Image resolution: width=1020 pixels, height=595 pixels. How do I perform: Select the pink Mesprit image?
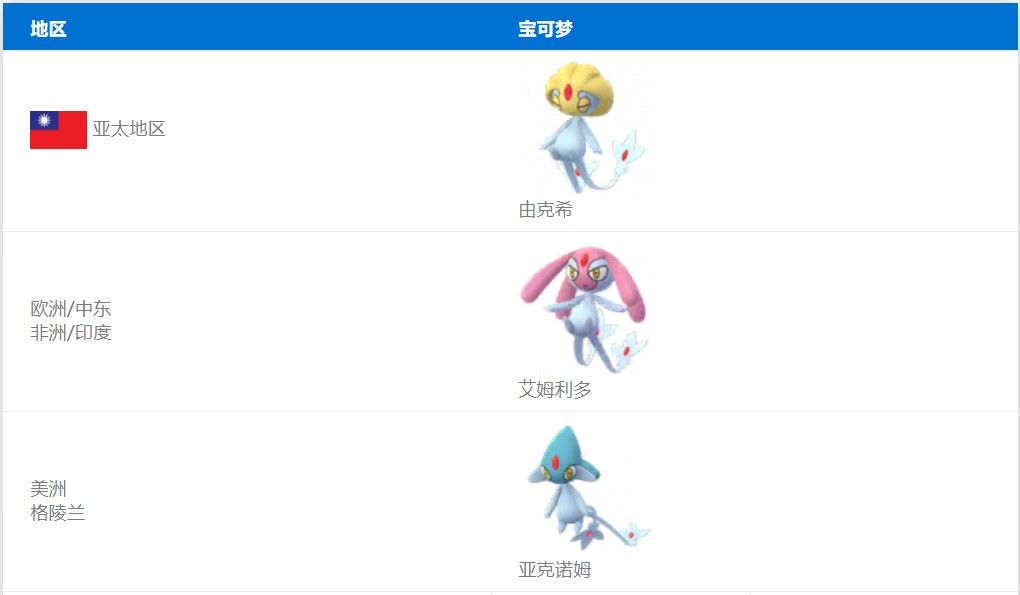click(x=585, y=308)
